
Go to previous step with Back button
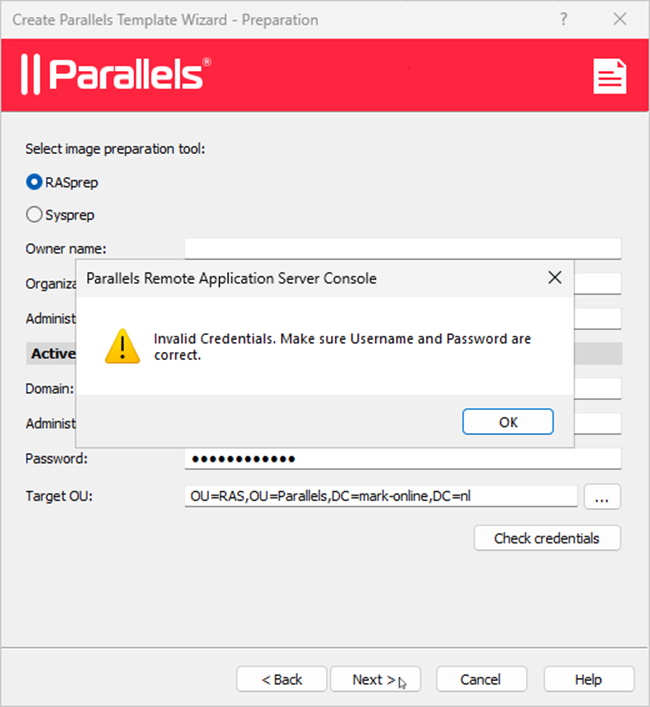pos(282,679)
